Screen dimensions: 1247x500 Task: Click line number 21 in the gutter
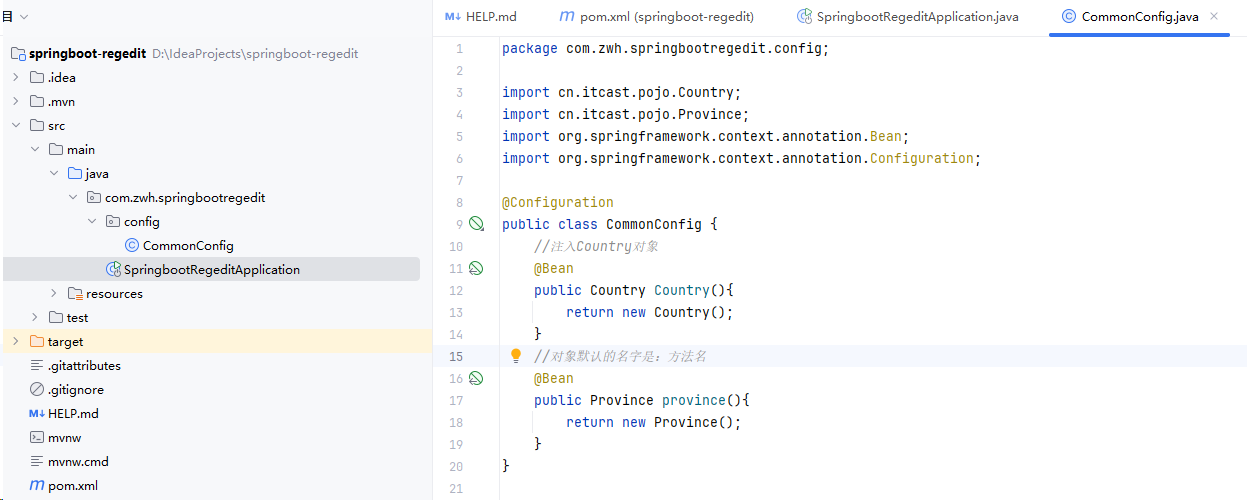[x=456, y=488]
